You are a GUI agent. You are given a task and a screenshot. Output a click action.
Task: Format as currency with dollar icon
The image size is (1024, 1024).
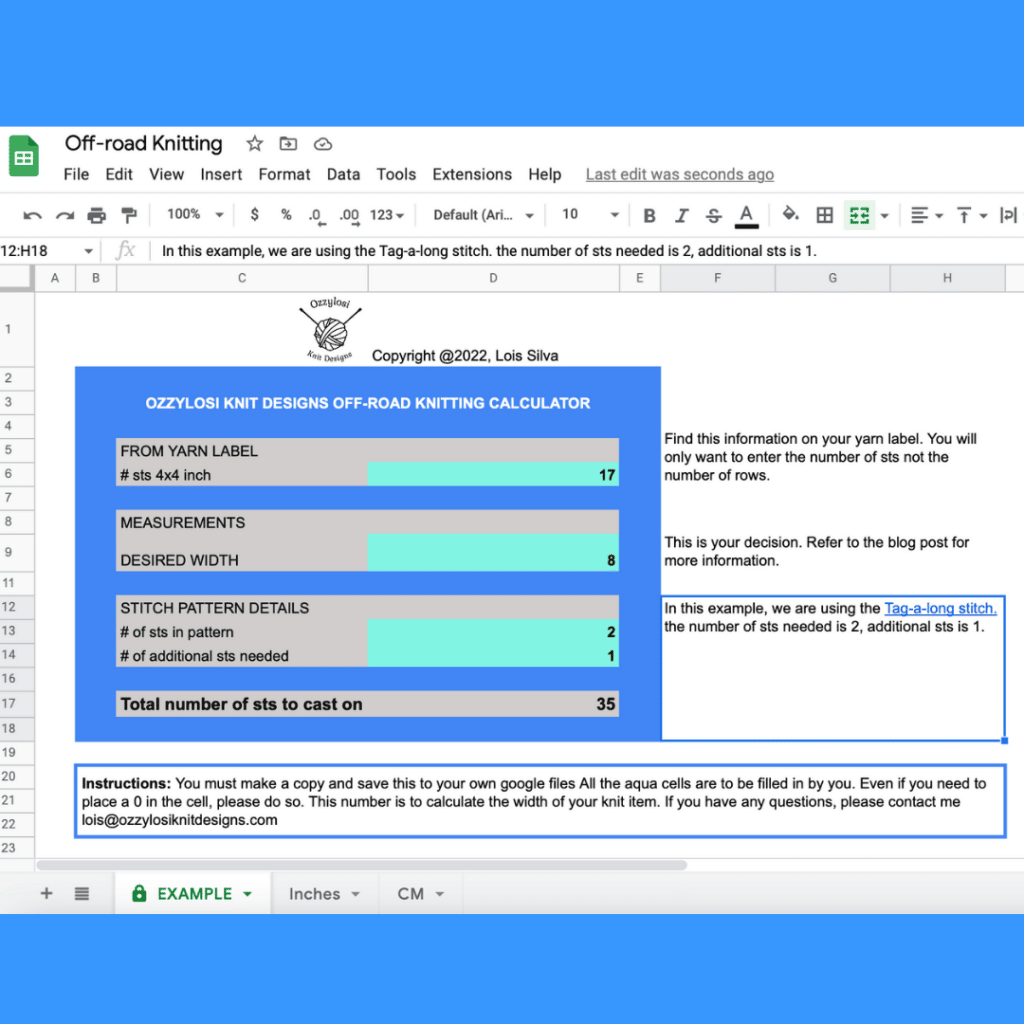coord(255,214)
